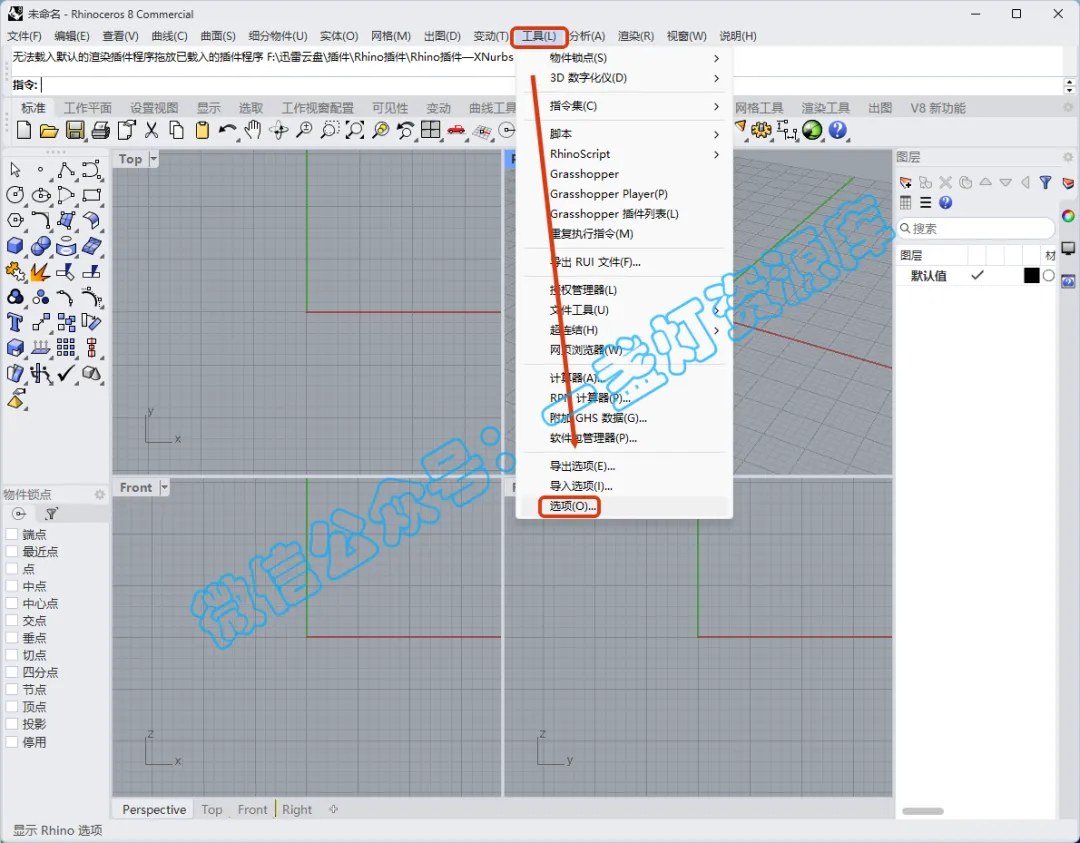Activate the Pan hand tool
Image resolution: width=1080 pixels, height=843 pixels.
[253, 130]
